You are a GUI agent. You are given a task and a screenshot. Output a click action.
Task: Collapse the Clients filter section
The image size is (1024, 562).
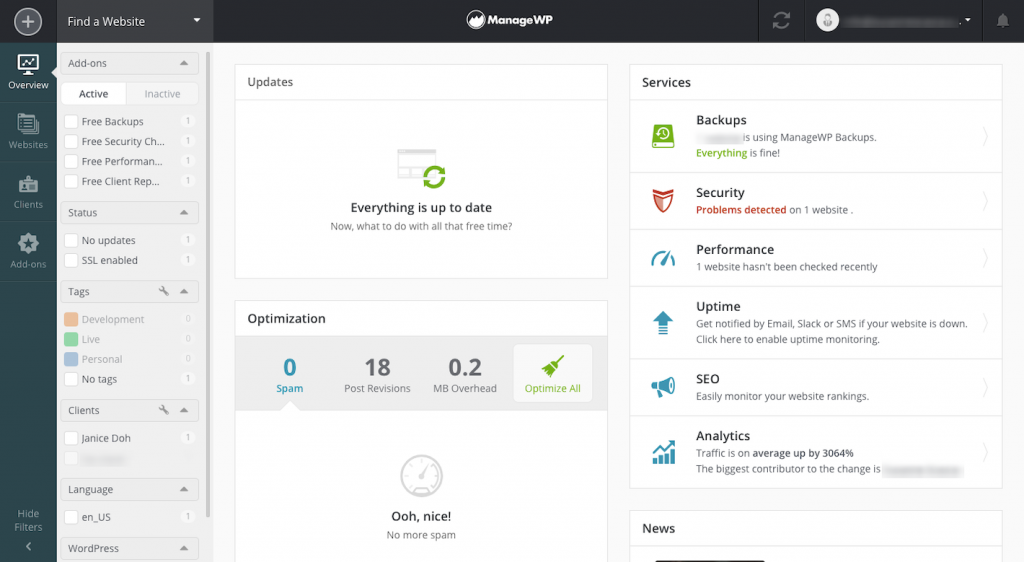point(184,411)
